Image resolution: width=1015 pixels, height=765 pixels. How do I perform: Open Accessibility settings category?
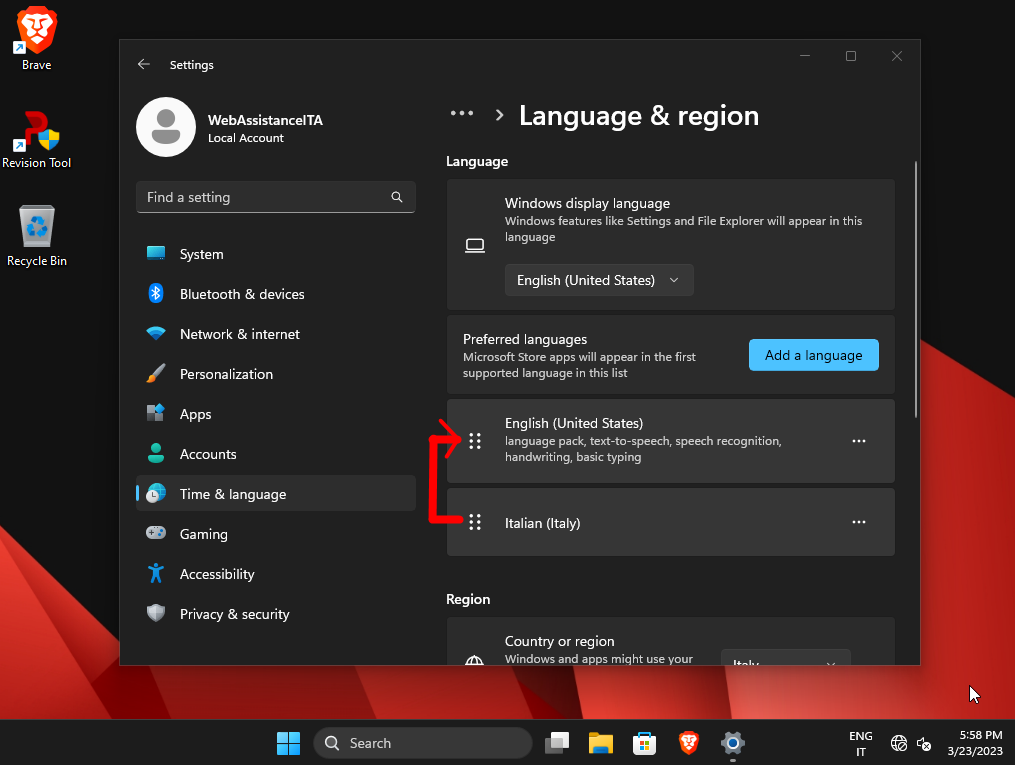tap(276, 574)
